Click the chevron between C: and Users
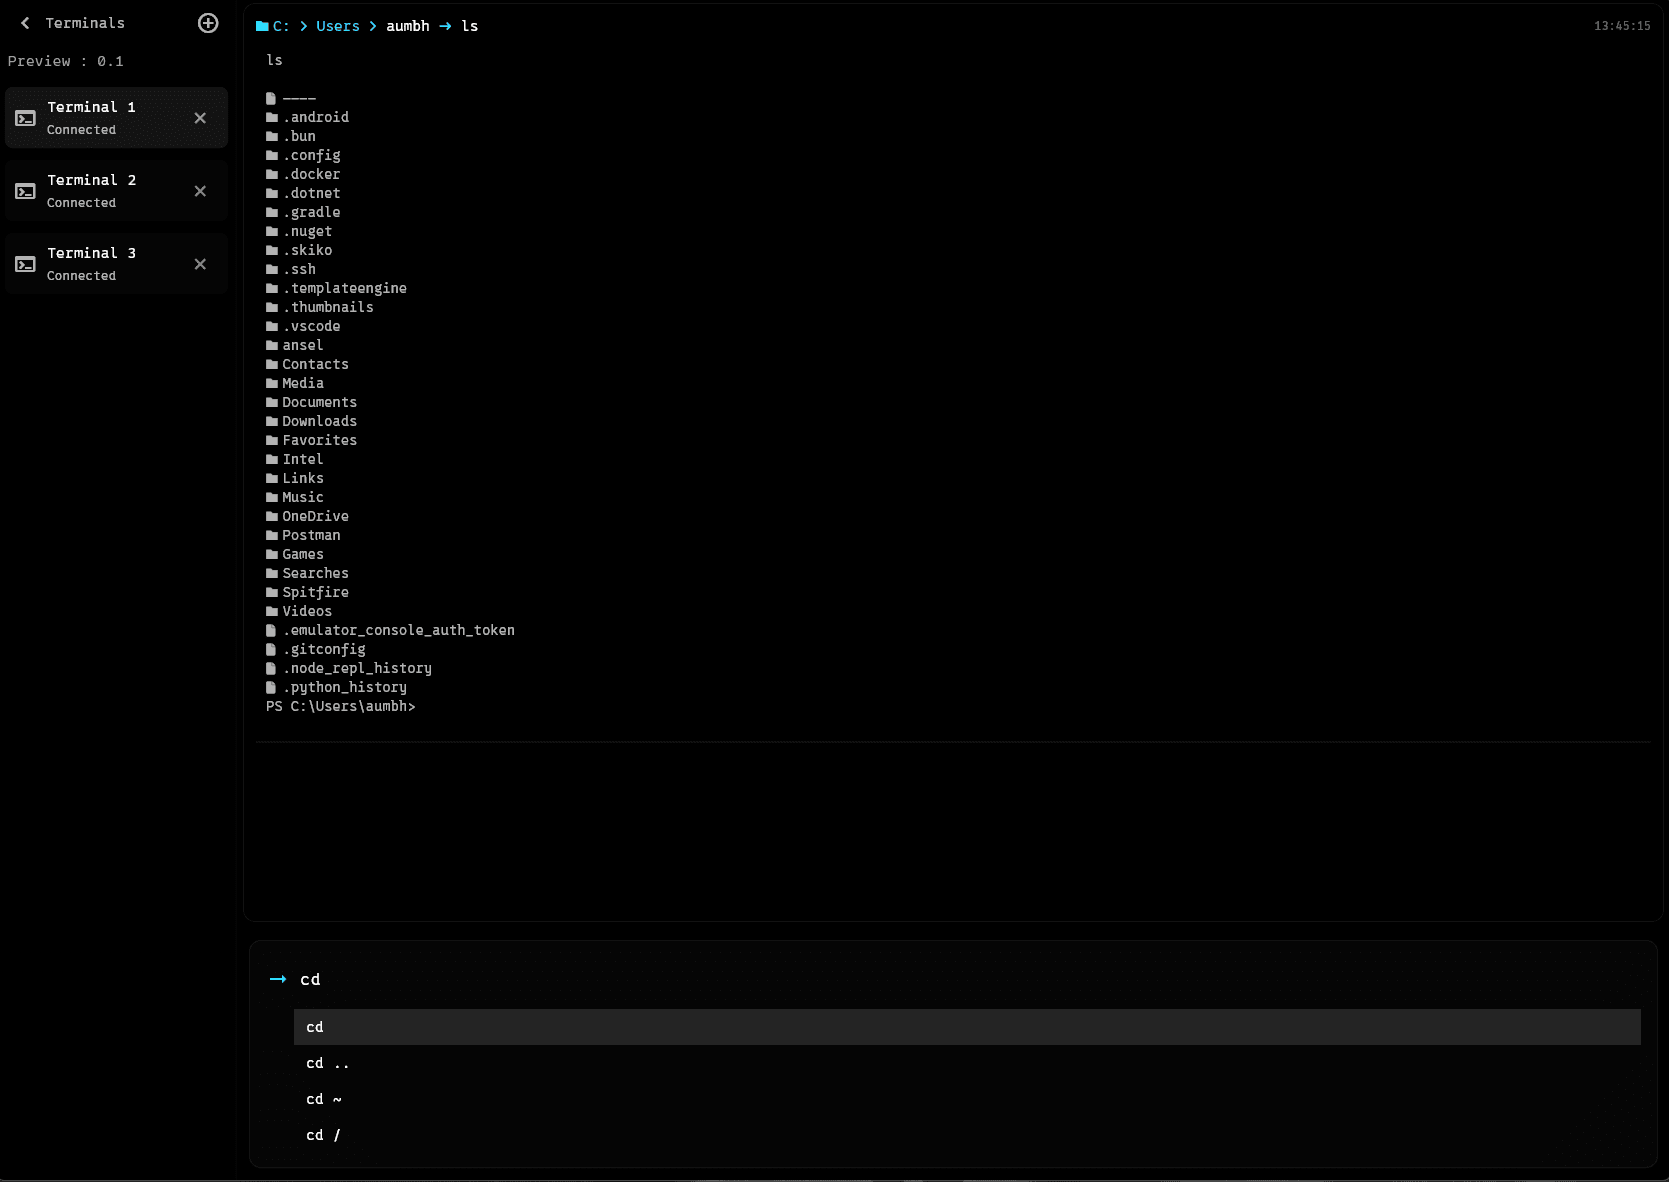Screen dimensions: 1669x1182 point(302,26)
